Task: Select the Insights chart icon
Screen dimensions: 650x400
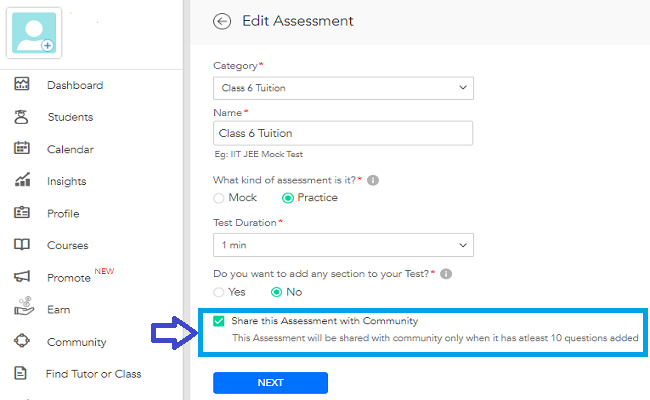Action: click(x=22, y=180)
